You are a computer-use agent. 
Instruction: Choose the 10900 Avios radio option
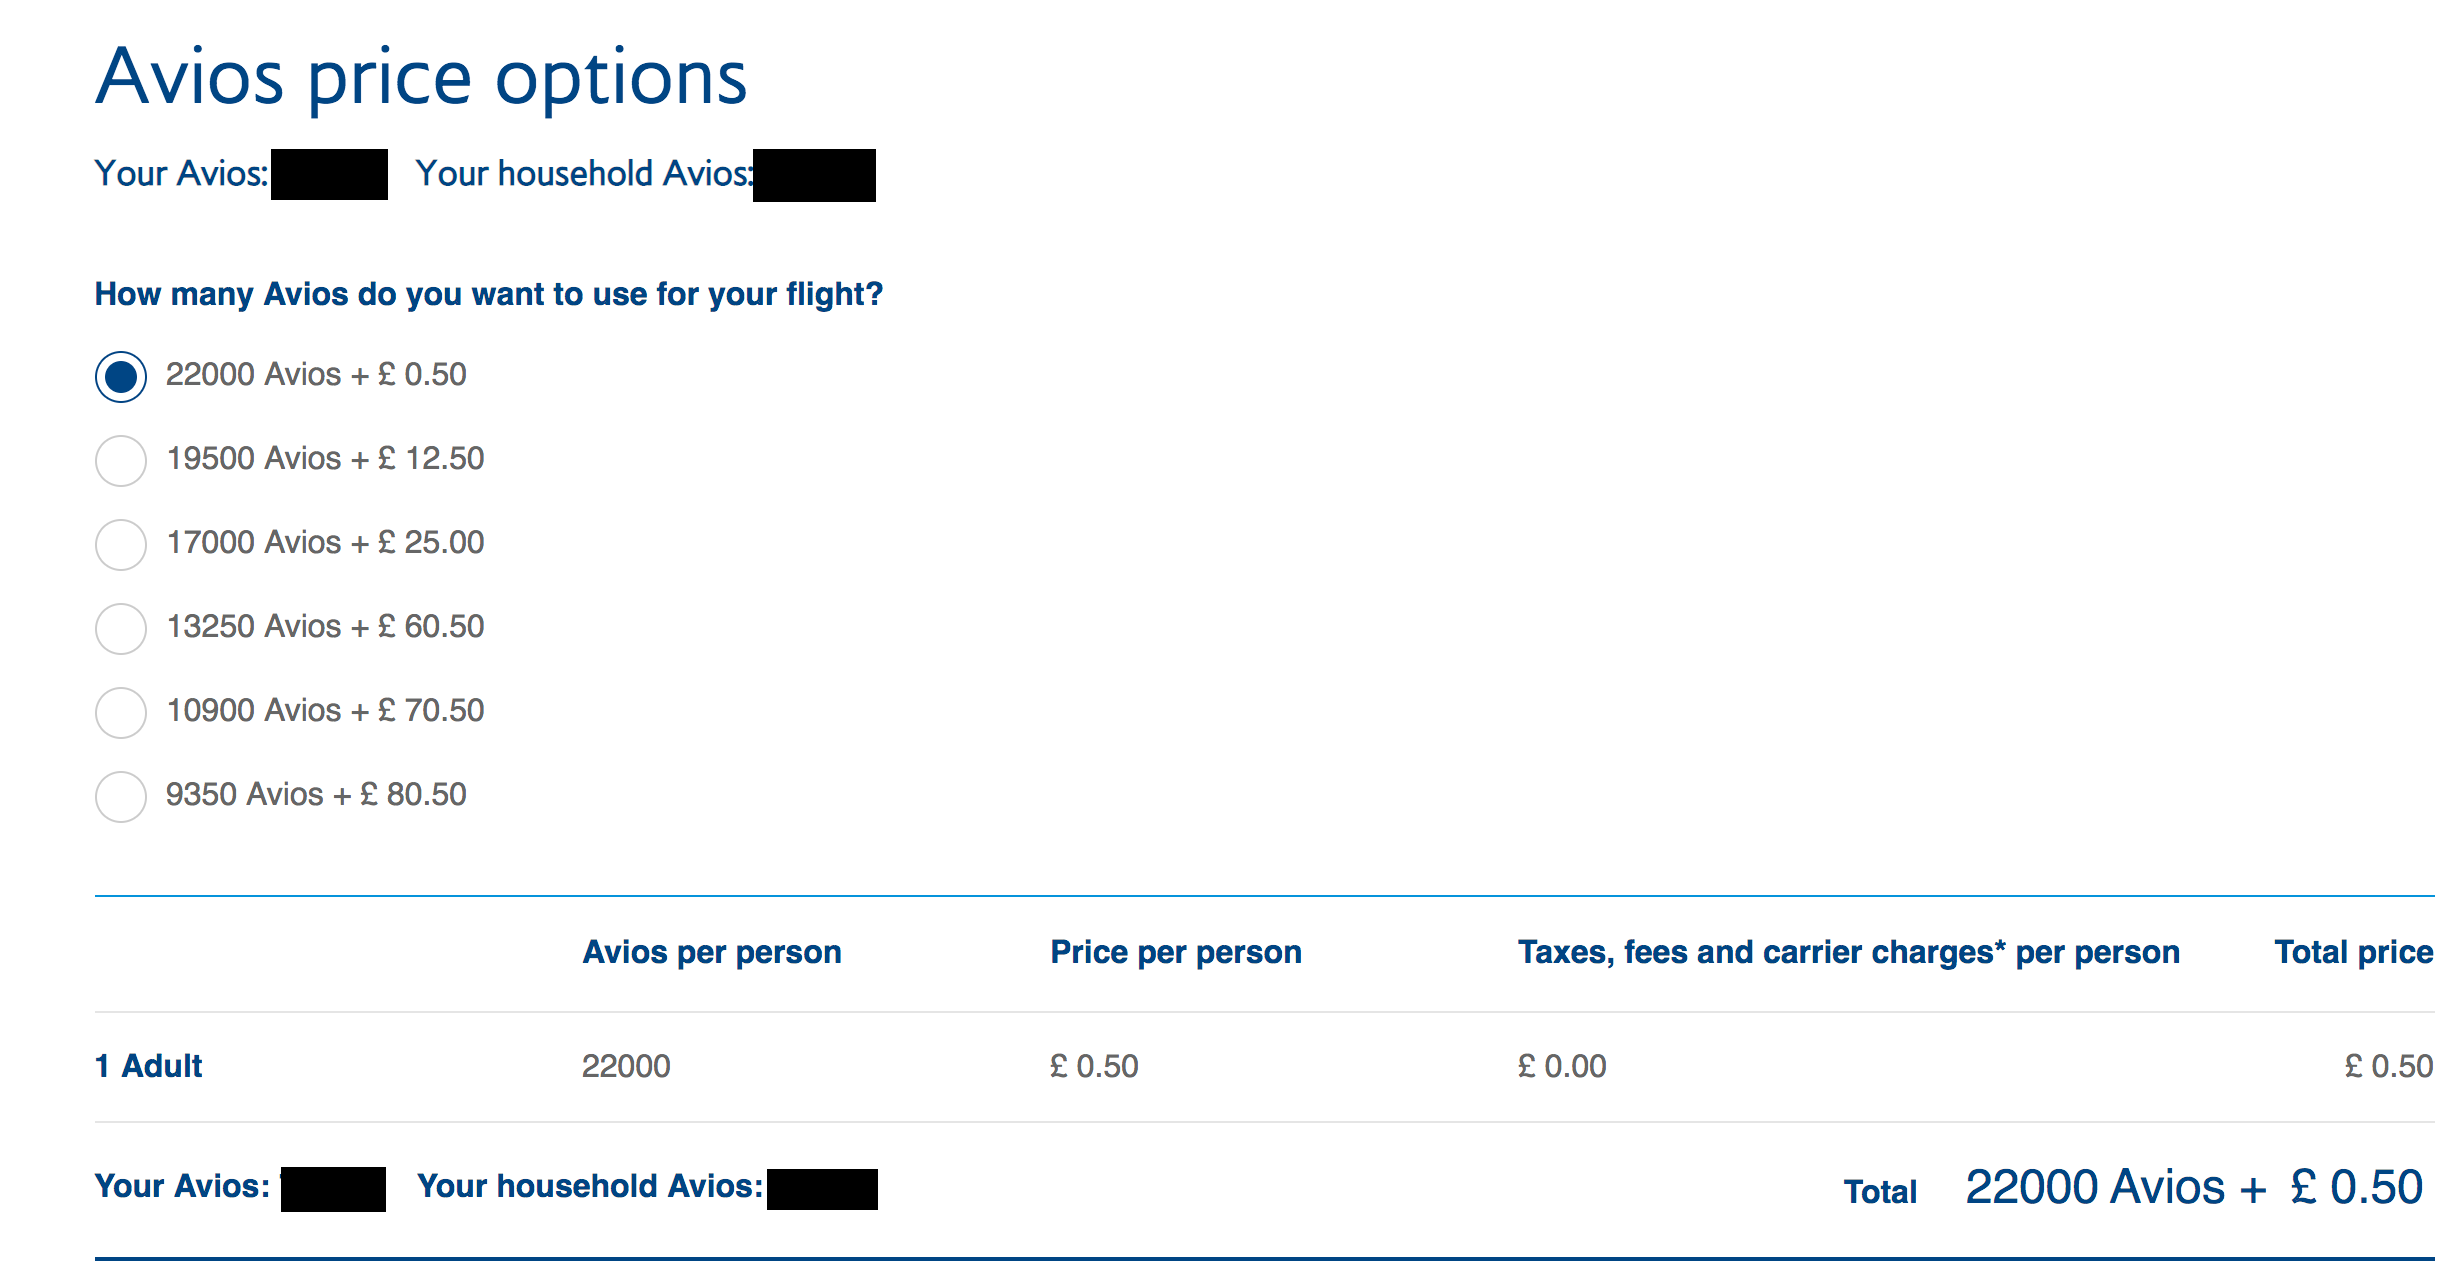[x=121, y=713]
